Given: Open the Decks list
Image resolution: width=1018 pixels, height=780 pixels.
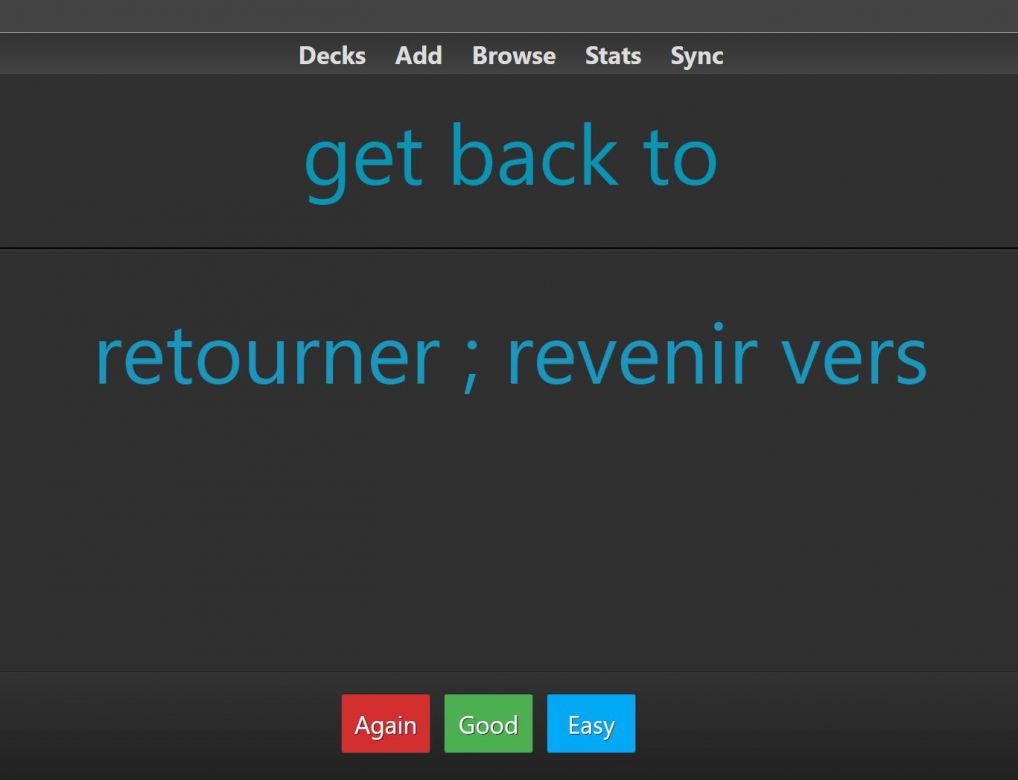Looking at the screenshot, I should coord(332,56).
